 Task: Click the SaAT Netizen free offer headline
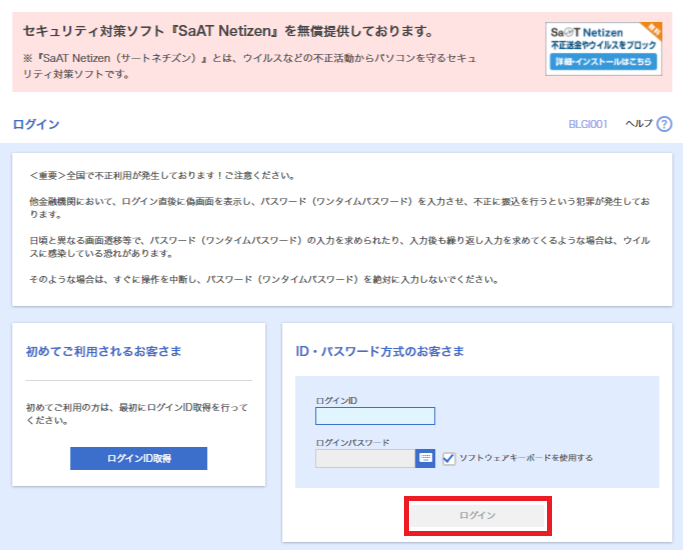point(228,31)
